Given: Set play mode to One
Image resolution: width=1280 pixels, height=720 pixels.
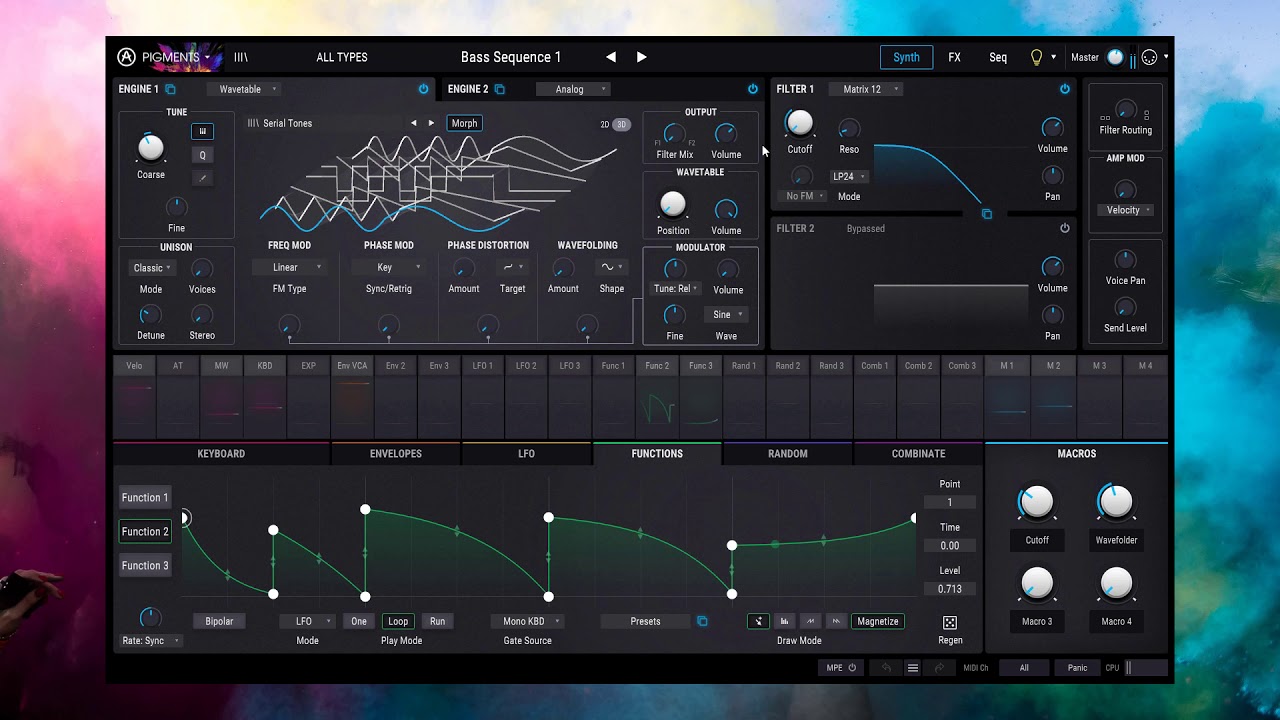Looking at the screenshot, I should (359, 621).
